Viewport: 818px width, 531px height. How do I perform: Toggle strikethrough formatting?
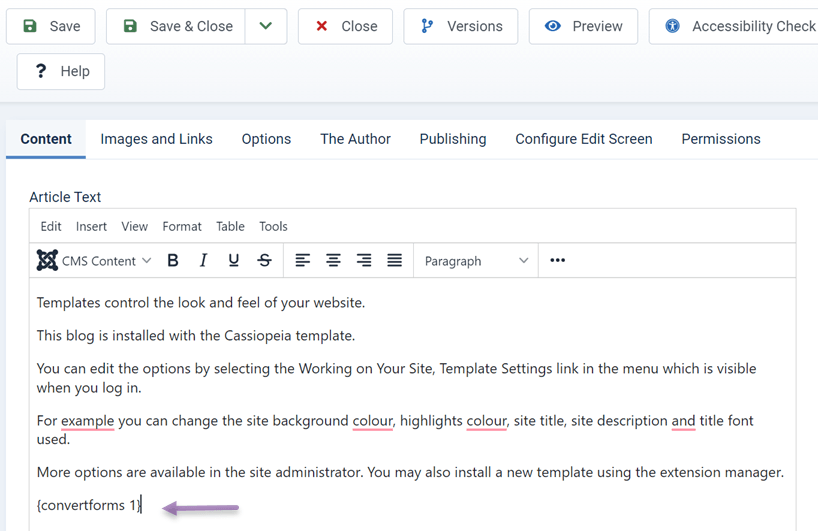tap(264, 260)
